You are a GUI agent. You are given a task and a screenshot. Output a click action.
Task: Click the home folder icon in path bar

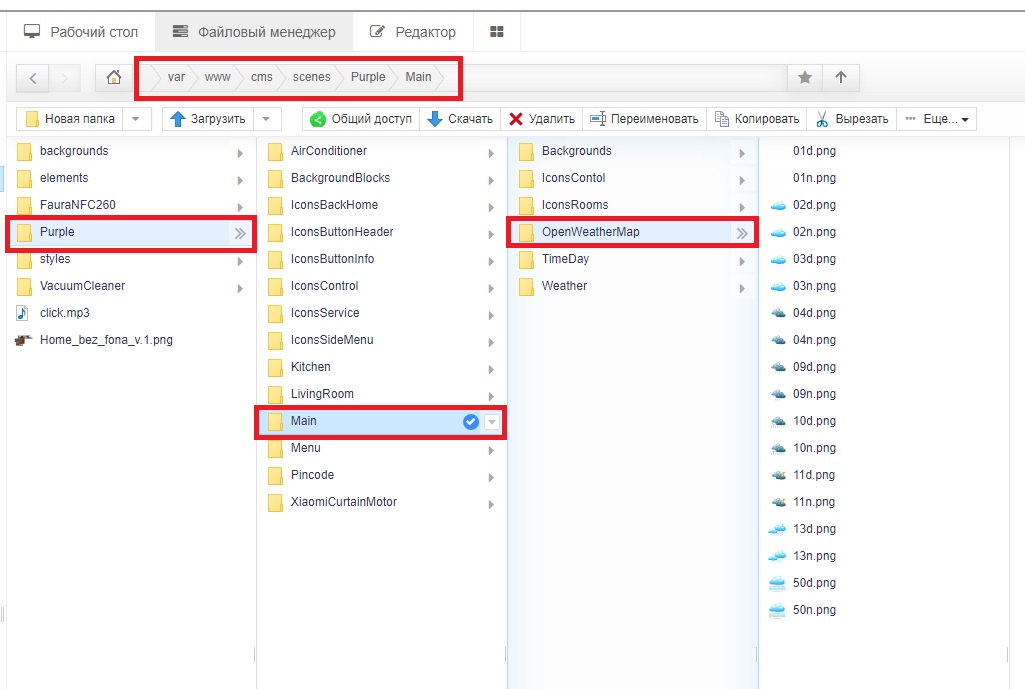pos(114,78)
